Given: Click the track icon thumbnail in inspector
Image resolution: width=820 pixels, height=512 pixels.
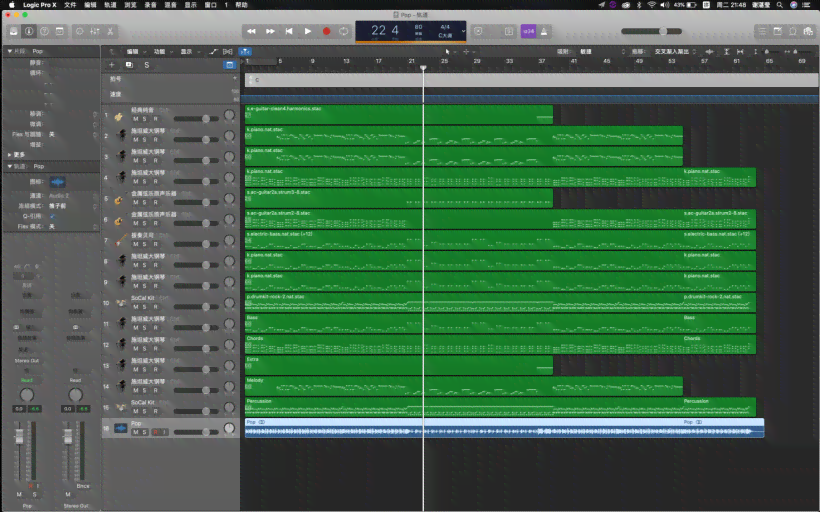Looking at the screenshot, I should (58, 182).
